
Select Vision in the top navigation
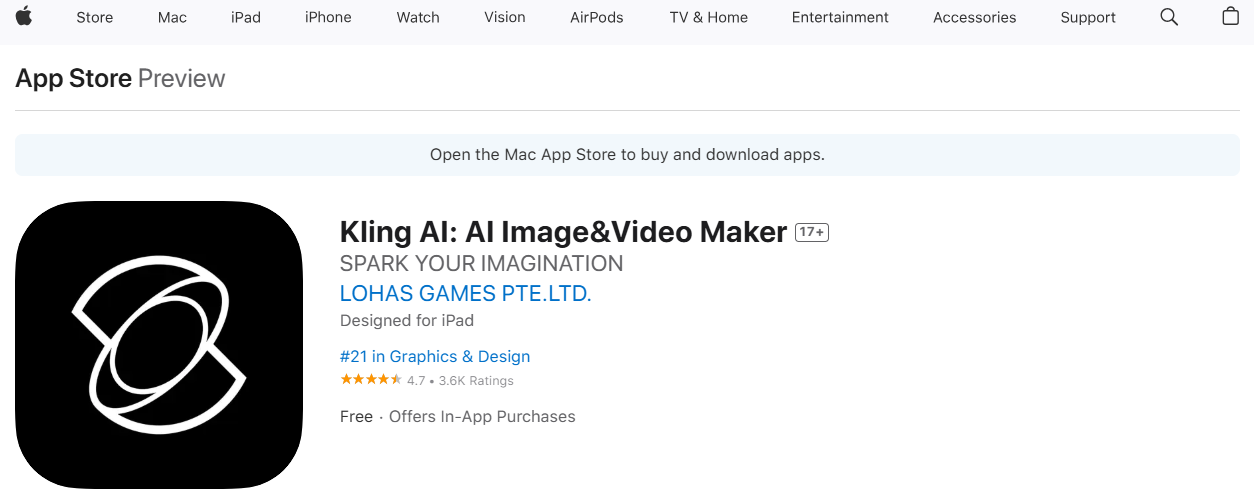pos(505,17)
